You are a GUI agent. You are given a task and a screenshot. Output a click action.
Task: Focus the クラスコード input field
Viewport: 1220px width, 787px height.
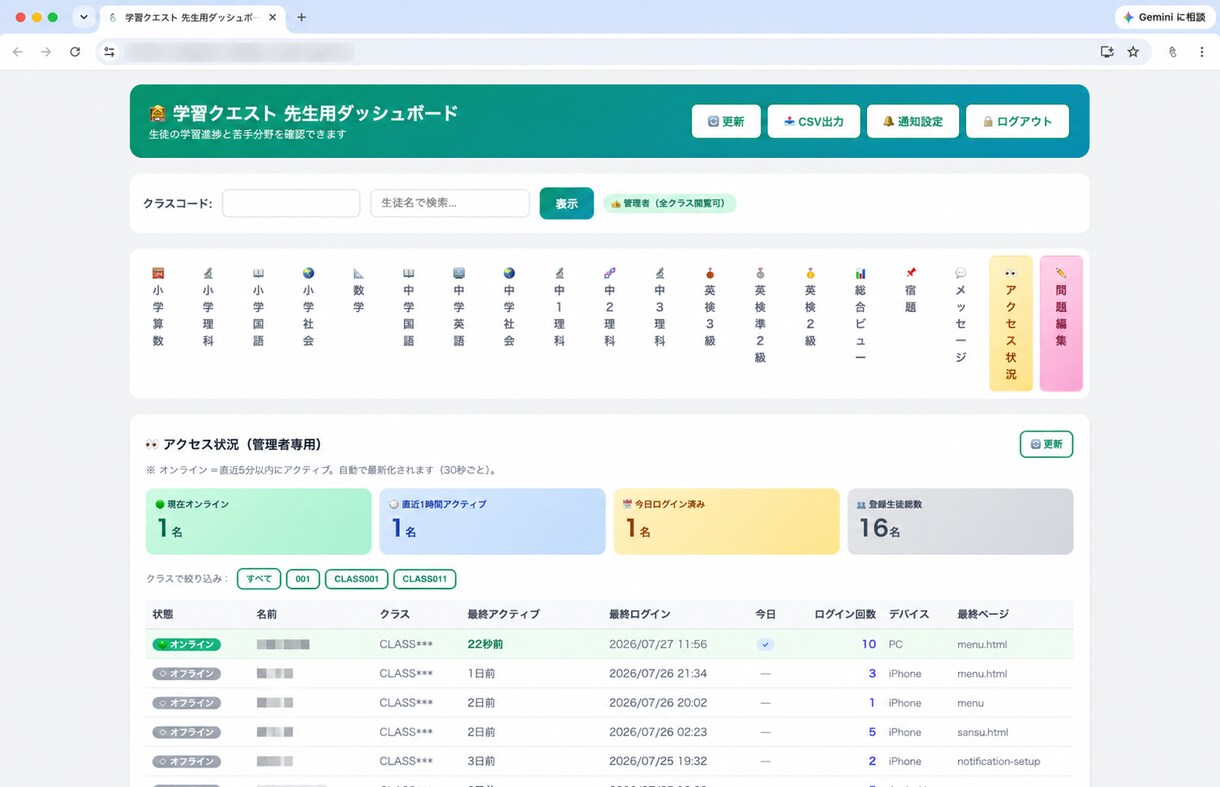point(291,203)
